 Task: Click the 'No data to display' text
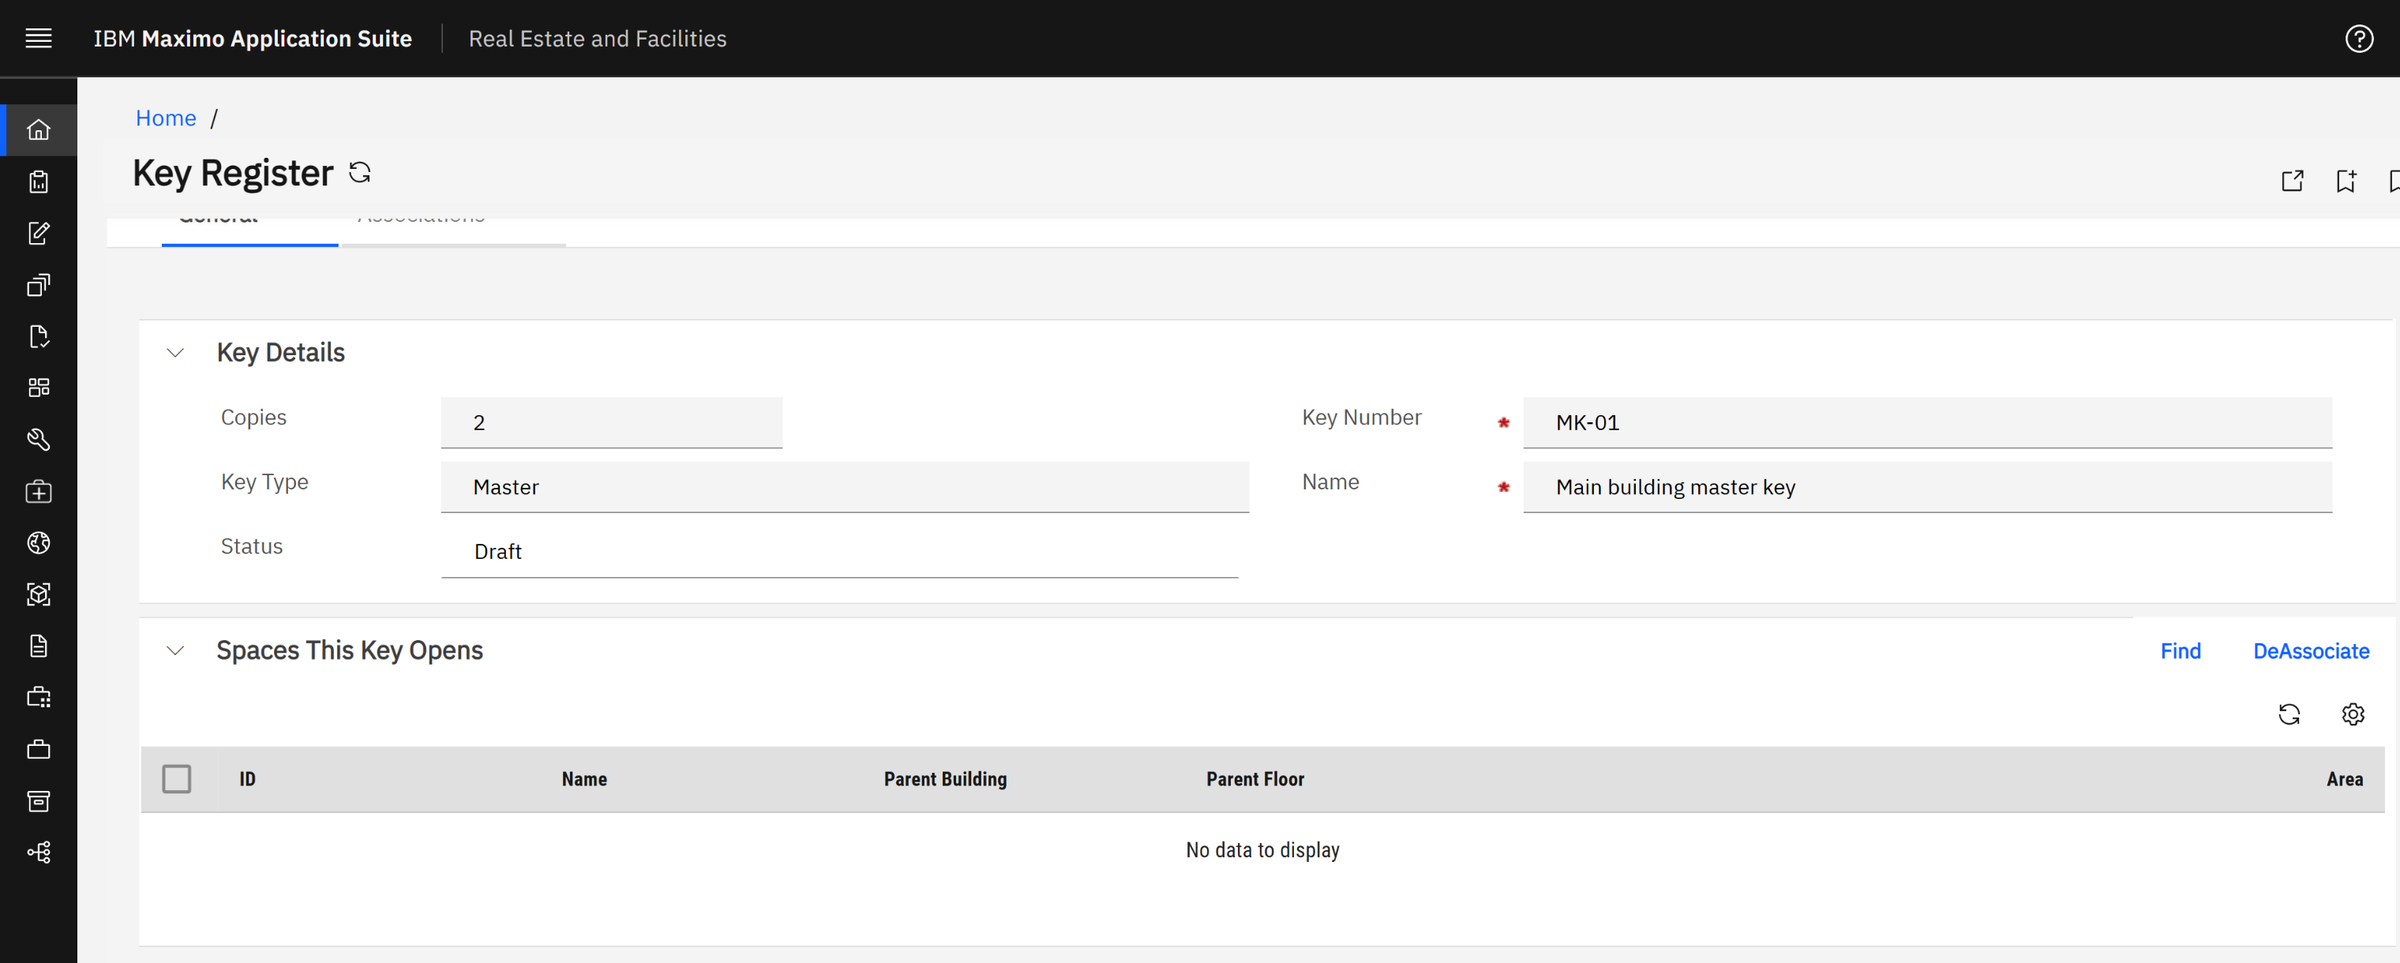(x=1263, y=850)
